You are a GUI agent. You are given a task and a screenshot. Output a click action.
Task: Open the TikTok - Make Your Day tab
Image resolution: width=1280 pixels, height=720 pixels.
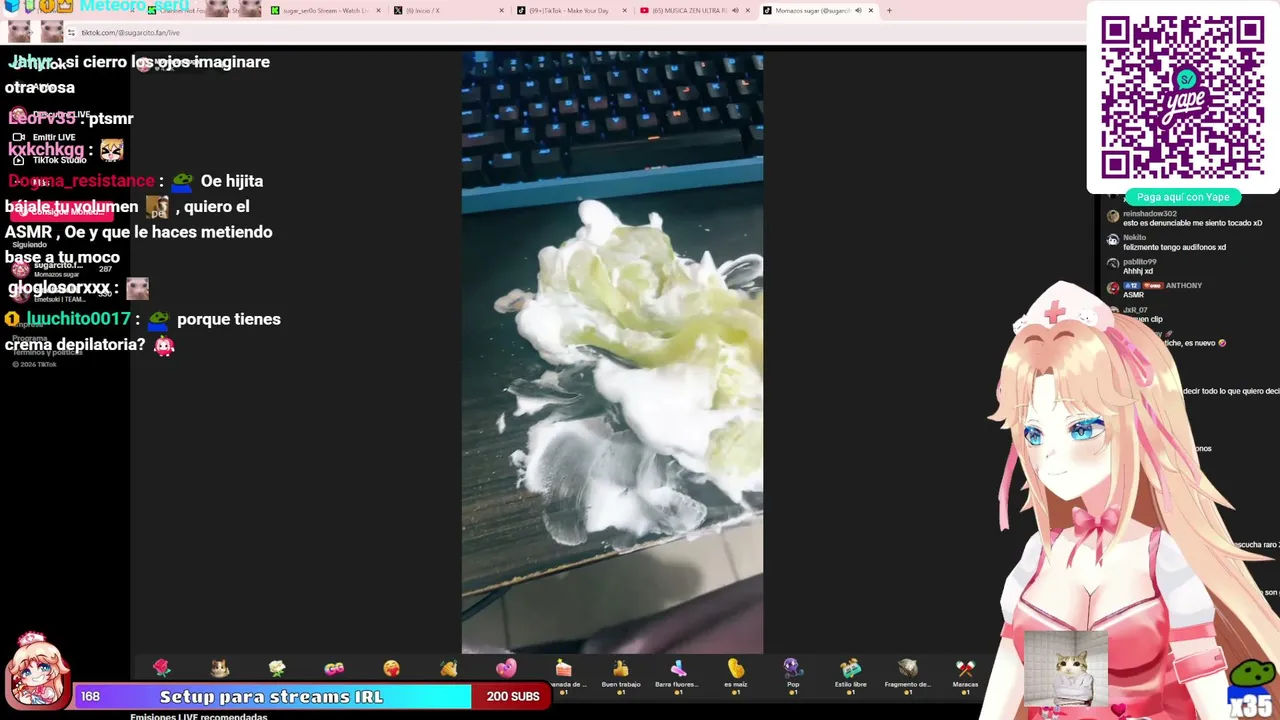pyautogui.click(x=570, y=11)
